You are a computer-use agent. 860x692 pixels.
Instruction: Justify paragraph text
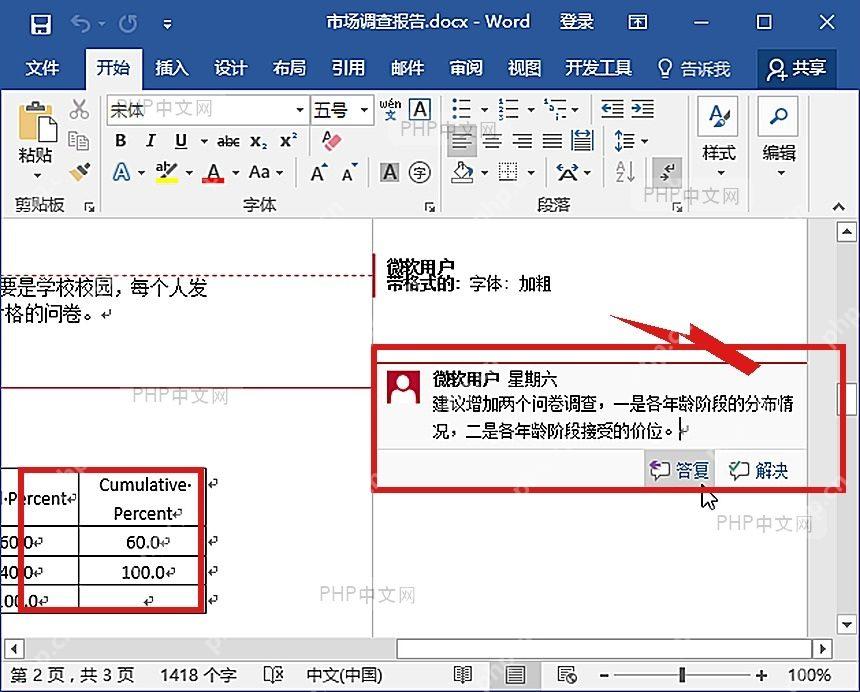point(552,141)
